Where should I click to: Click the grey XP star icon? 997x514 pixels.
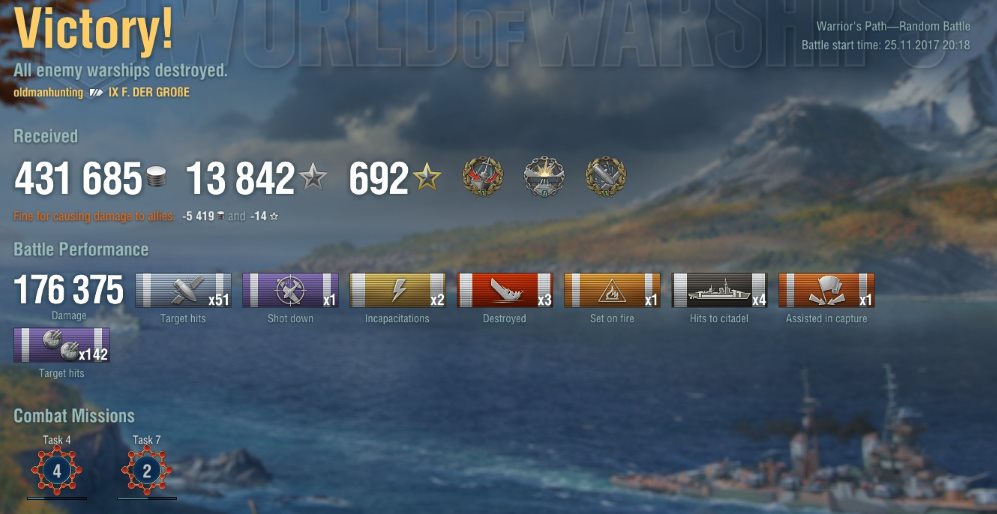(x=313, y=177)
